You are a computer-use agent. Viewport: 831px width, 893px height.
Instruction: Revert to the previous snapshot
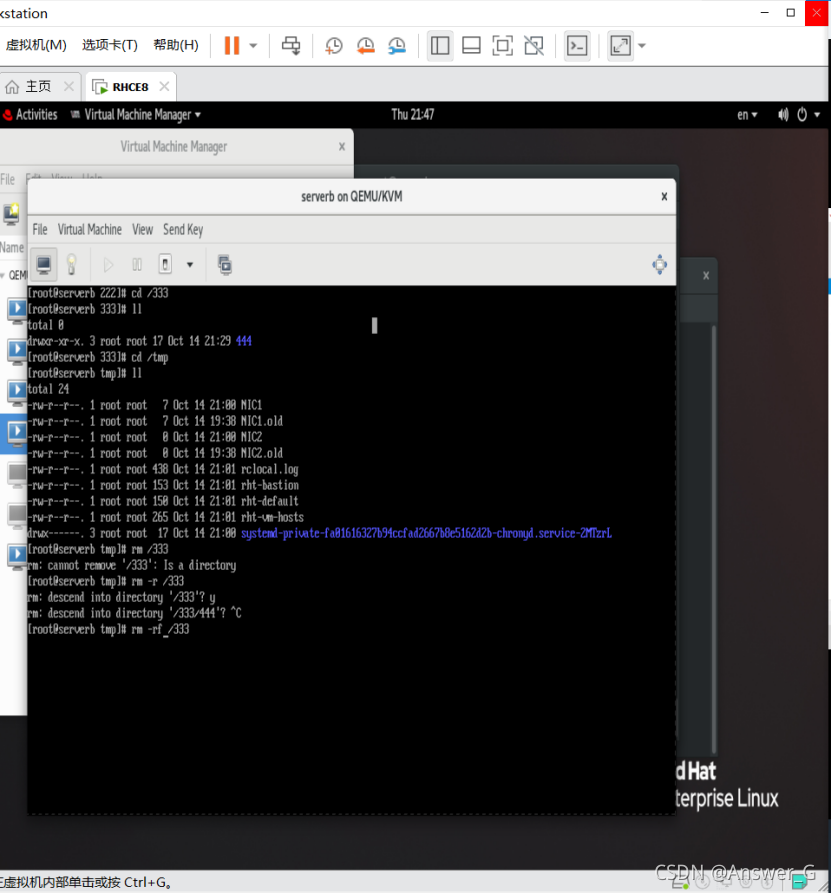[x=365, y=46]
